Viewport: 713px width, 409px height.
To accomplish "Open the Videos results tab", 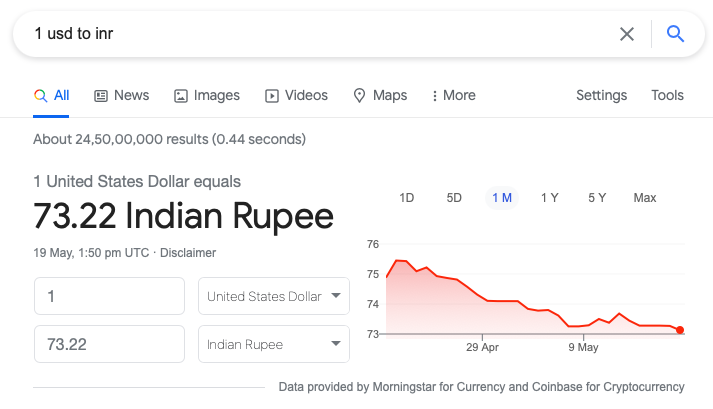I will click(x=296, y=96).
